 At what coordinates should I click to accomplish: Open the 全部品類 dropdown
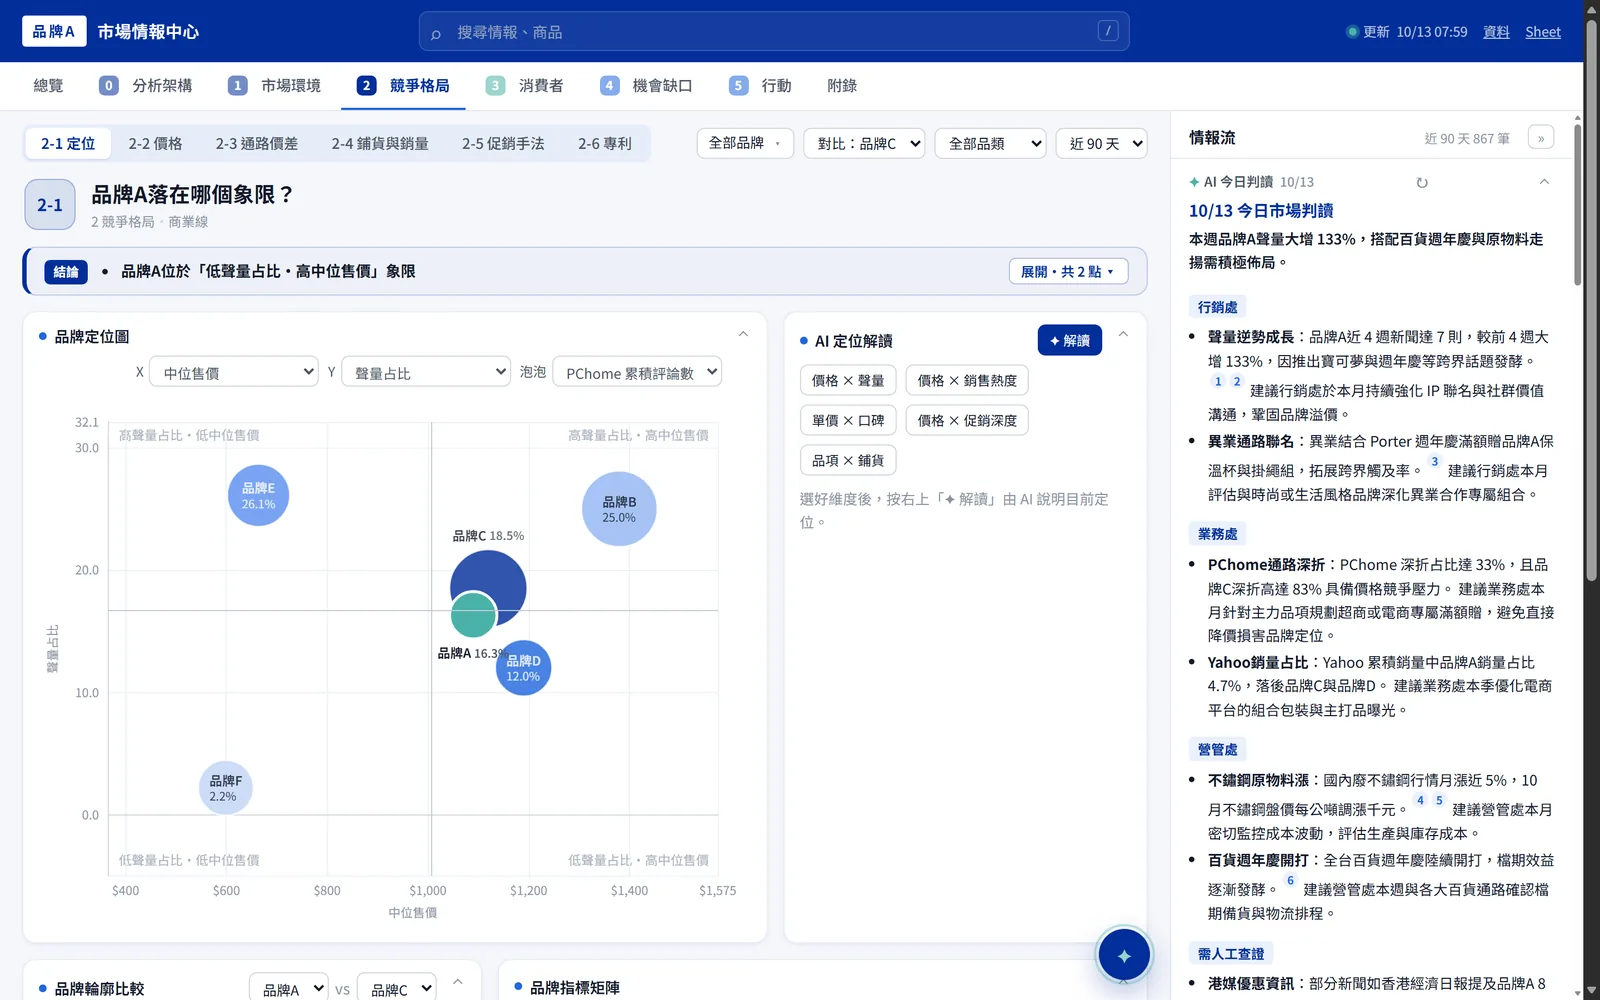(991, 143)
